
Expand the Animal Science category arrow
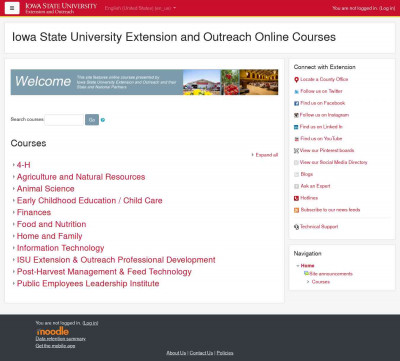14,189
